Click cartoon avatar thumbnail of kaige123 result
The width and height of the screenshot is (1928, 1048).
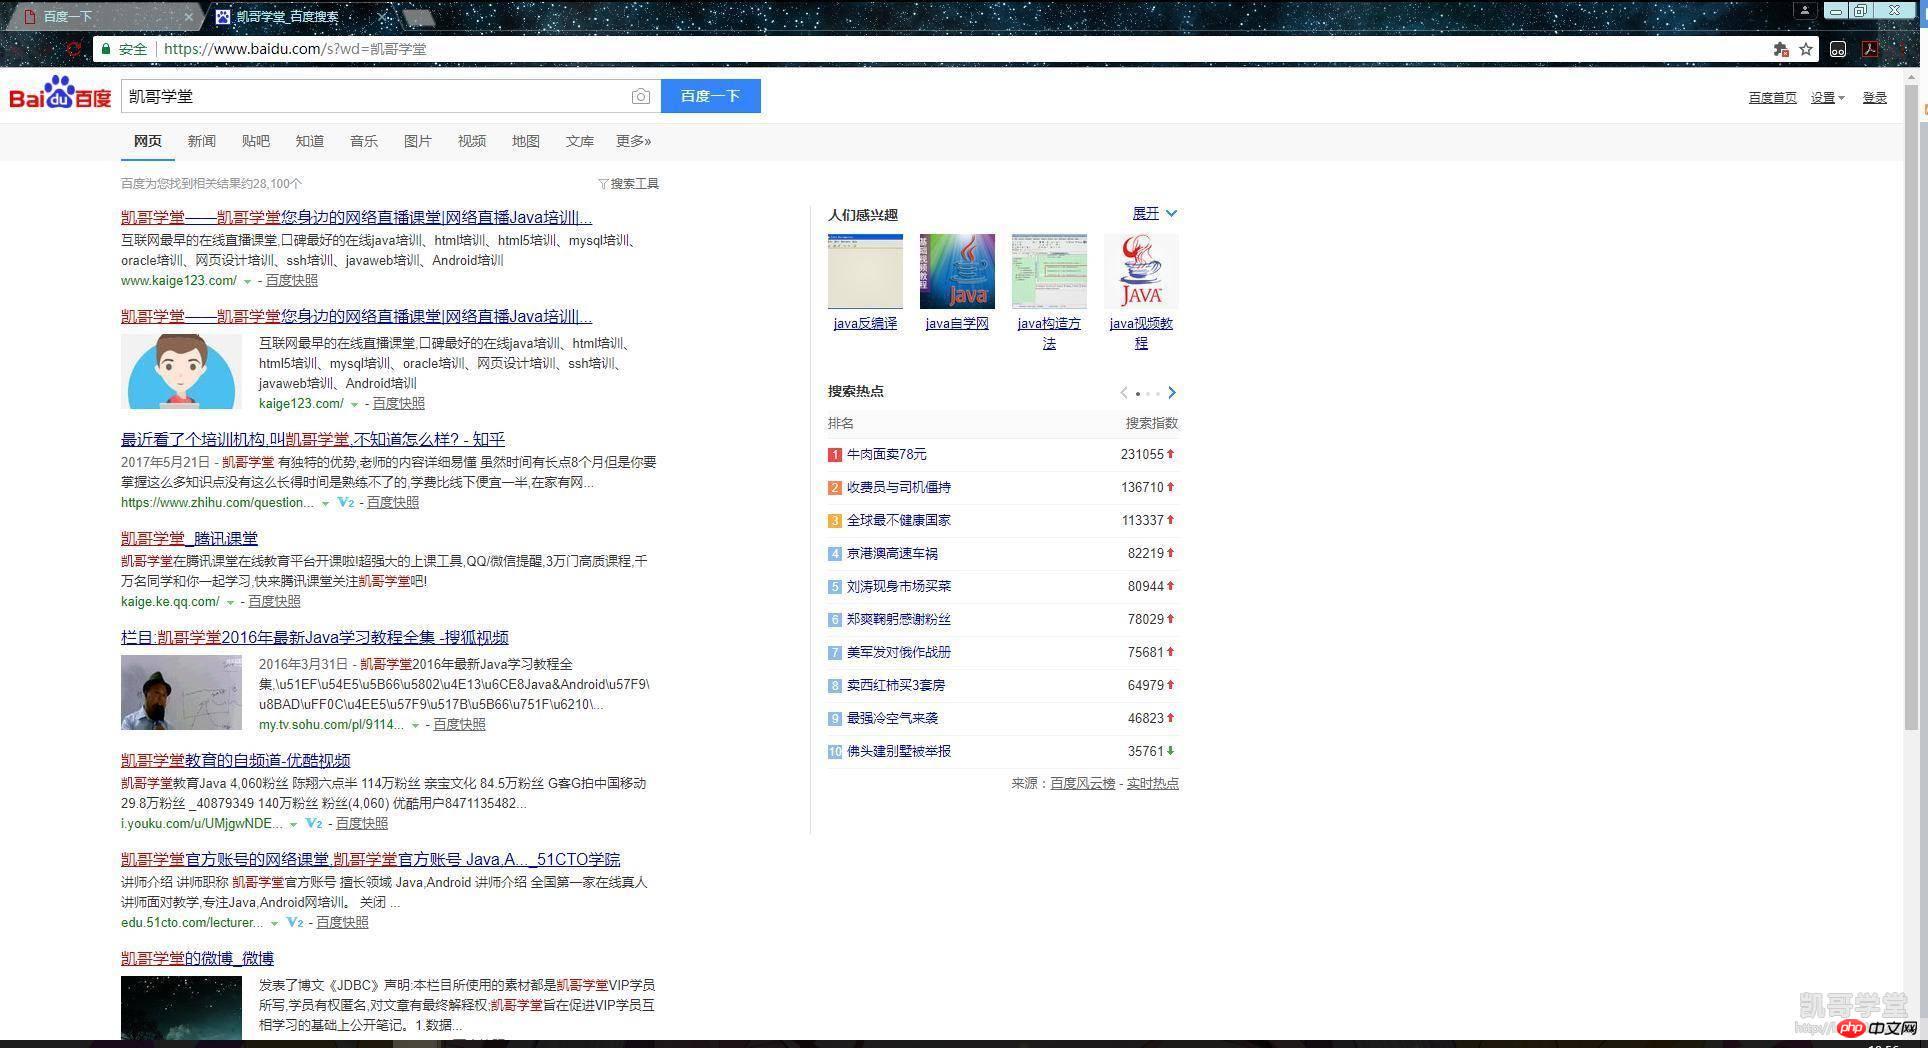click(x=181, y=371)
